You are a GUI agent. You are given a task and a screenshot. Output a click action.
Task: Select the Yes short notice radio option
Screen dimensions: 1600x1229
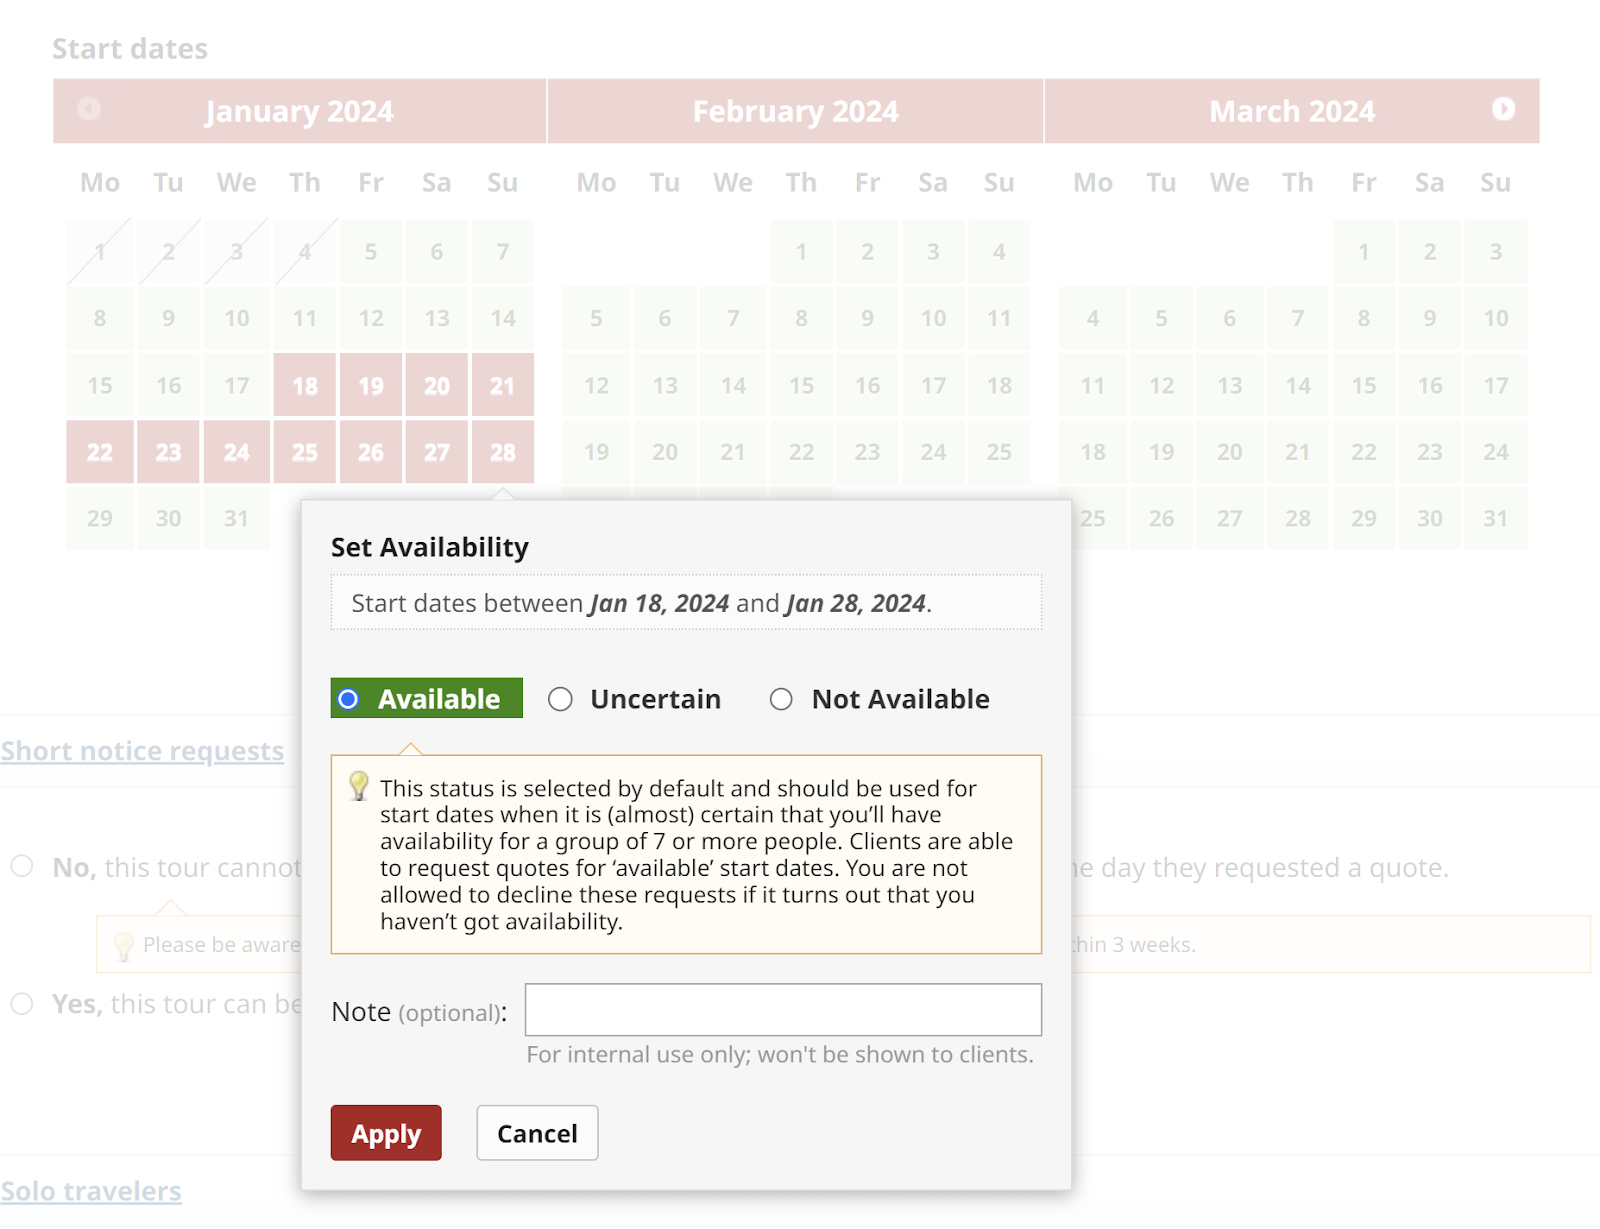[22, 1003]
